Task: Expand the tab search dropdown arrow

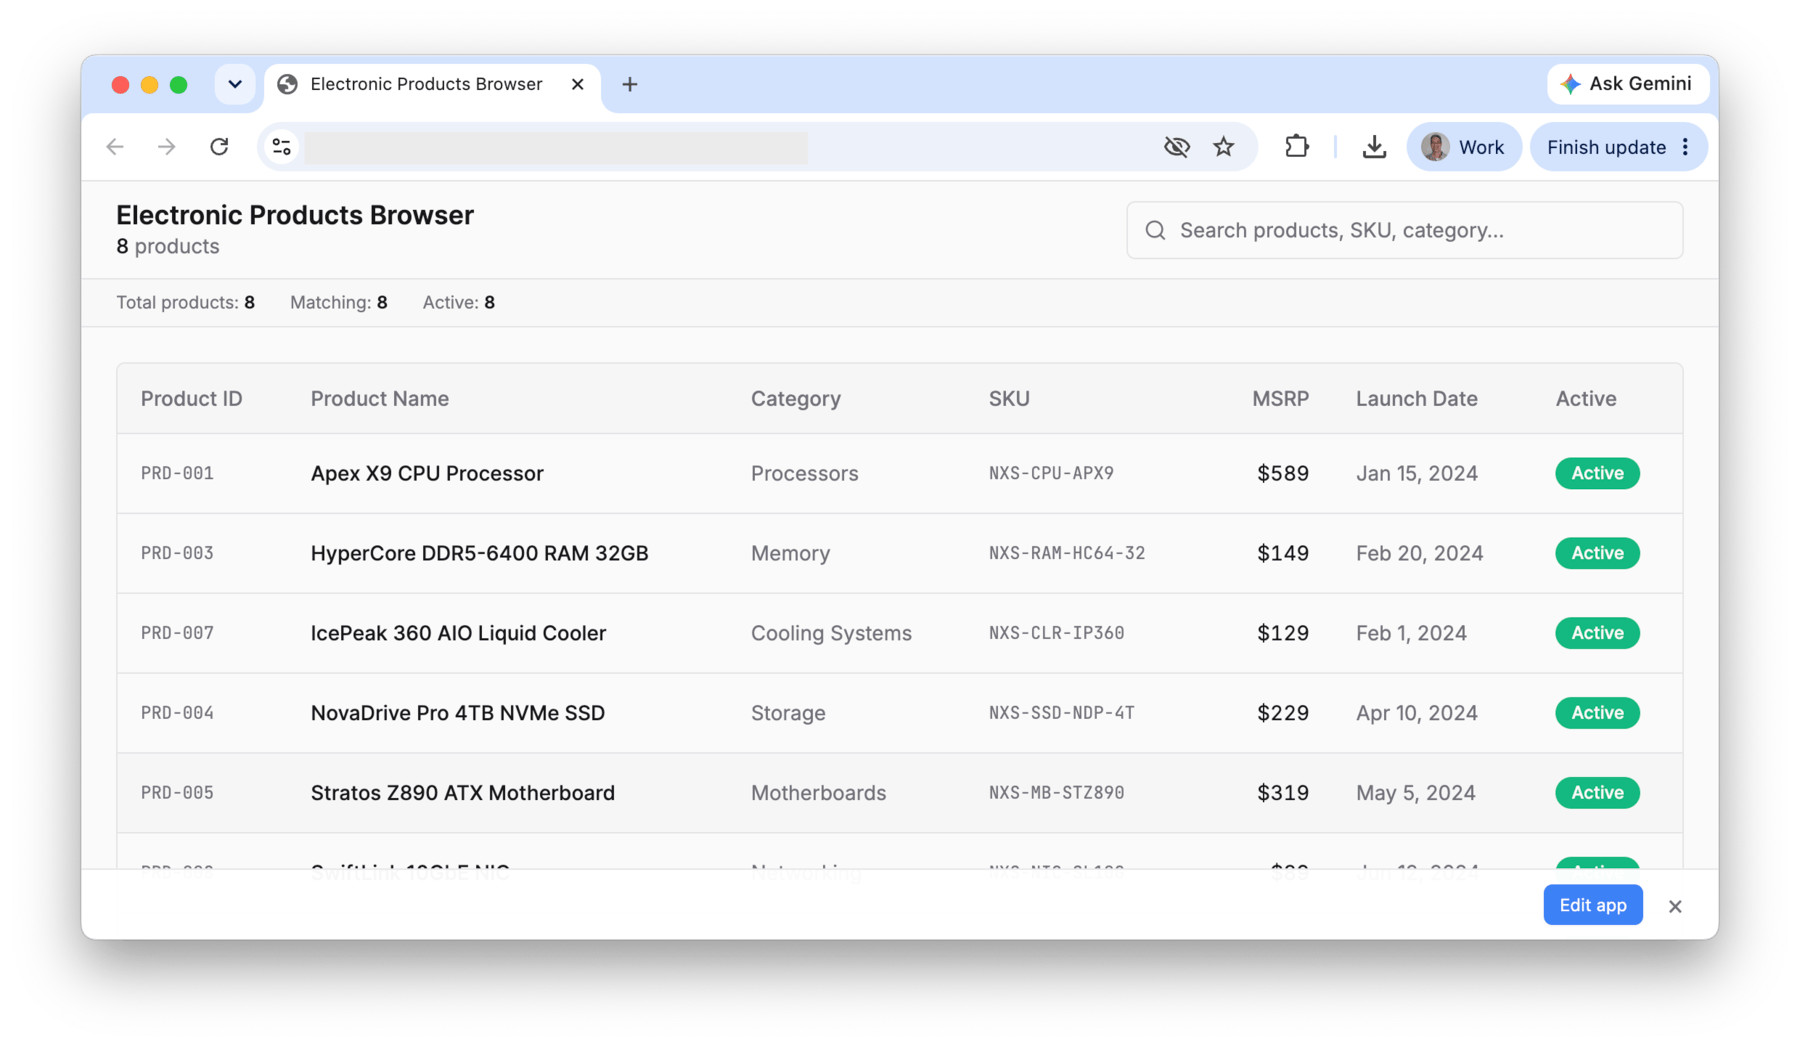Action: click(x=235, y=84)
